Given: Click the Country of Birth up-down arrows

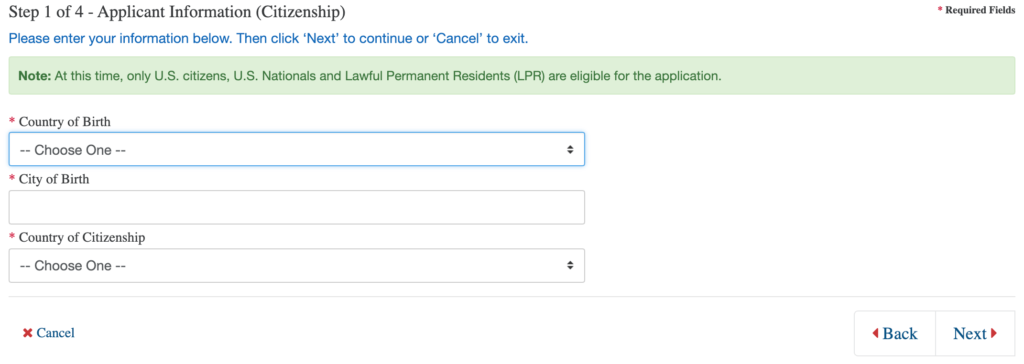Looking at the screenshot, I should click(570, 150).
